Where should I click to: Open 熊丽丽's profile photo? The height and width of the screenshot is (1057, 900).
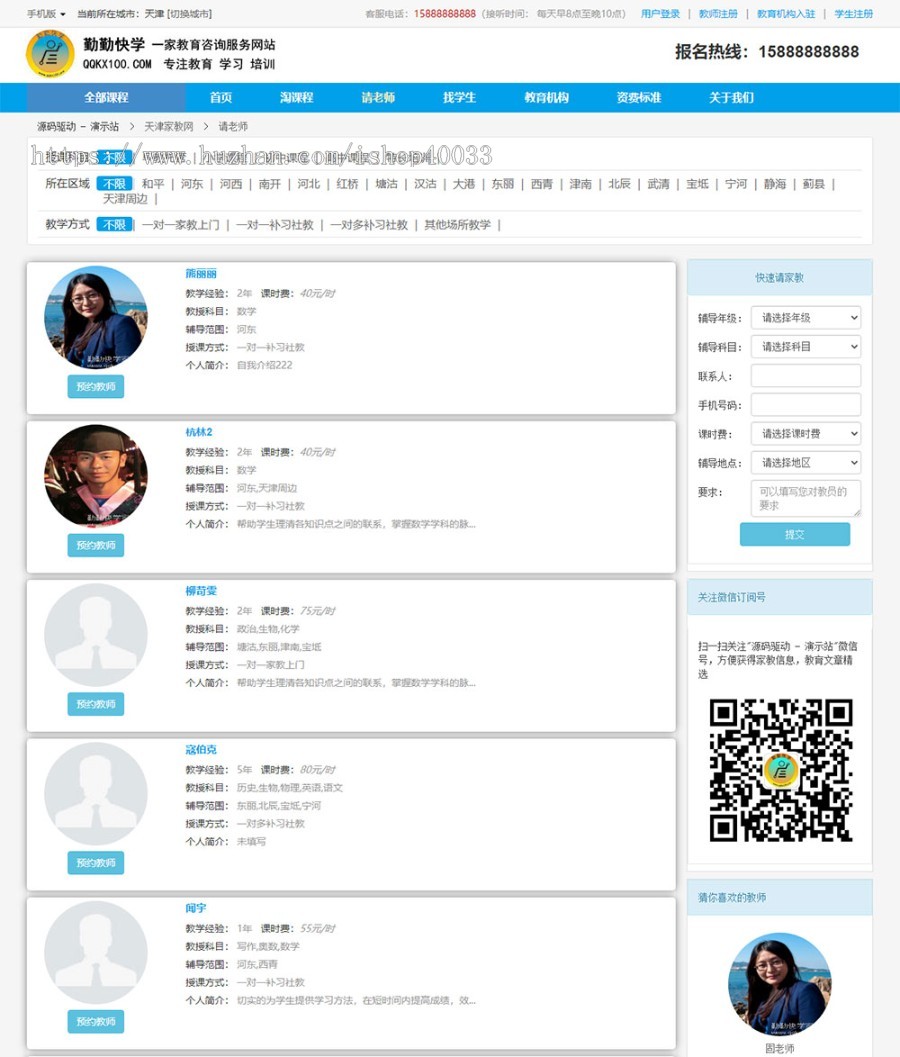click(x=96, y=317)
